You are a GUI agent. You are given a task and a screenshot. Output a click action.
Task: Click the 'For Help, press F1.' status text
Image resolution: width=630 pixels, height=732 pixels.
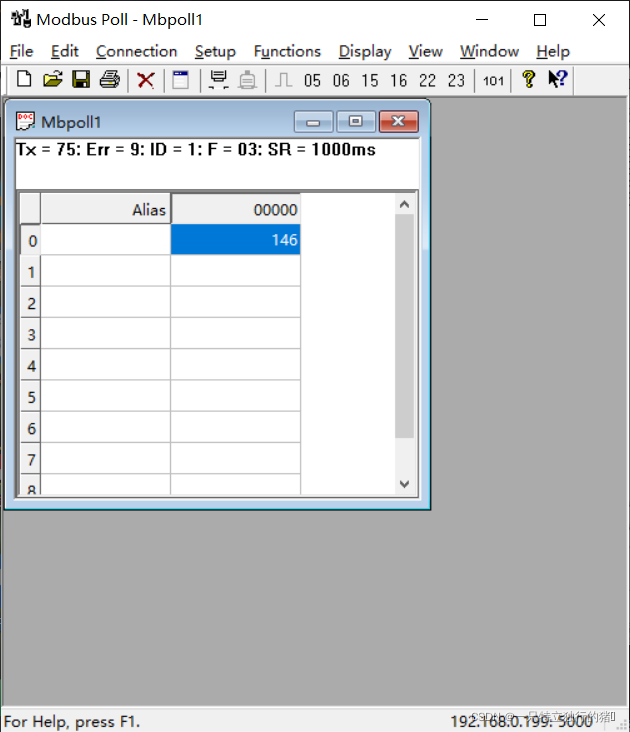coord(72,721)
